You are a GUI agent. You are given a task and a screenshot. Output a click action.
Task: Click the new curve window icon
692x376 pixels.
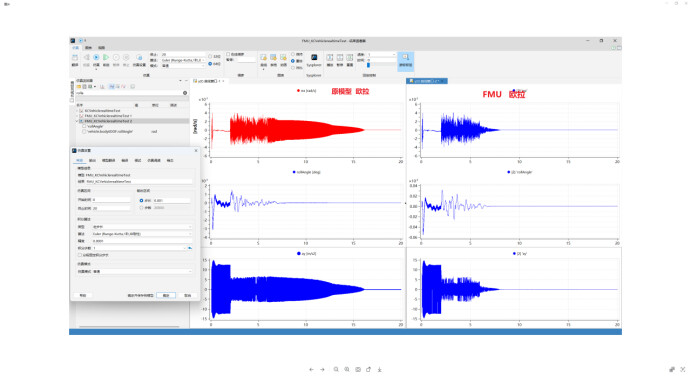[x=263, y=58]
